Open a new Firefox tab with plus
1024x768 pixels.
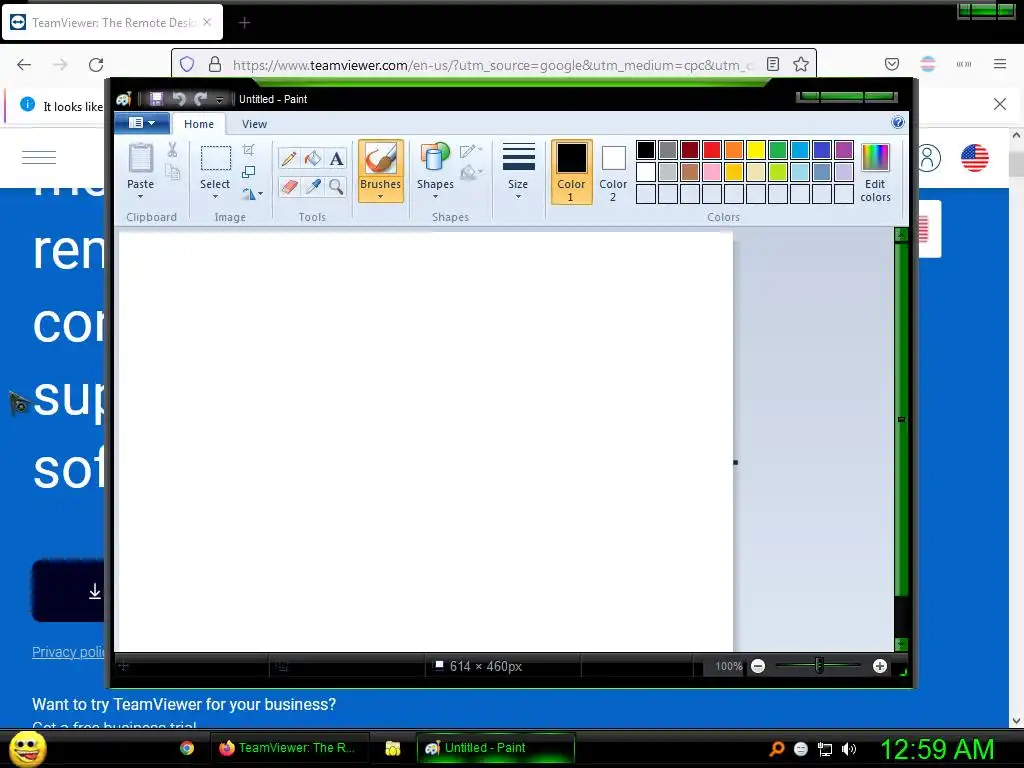[244, 23]
